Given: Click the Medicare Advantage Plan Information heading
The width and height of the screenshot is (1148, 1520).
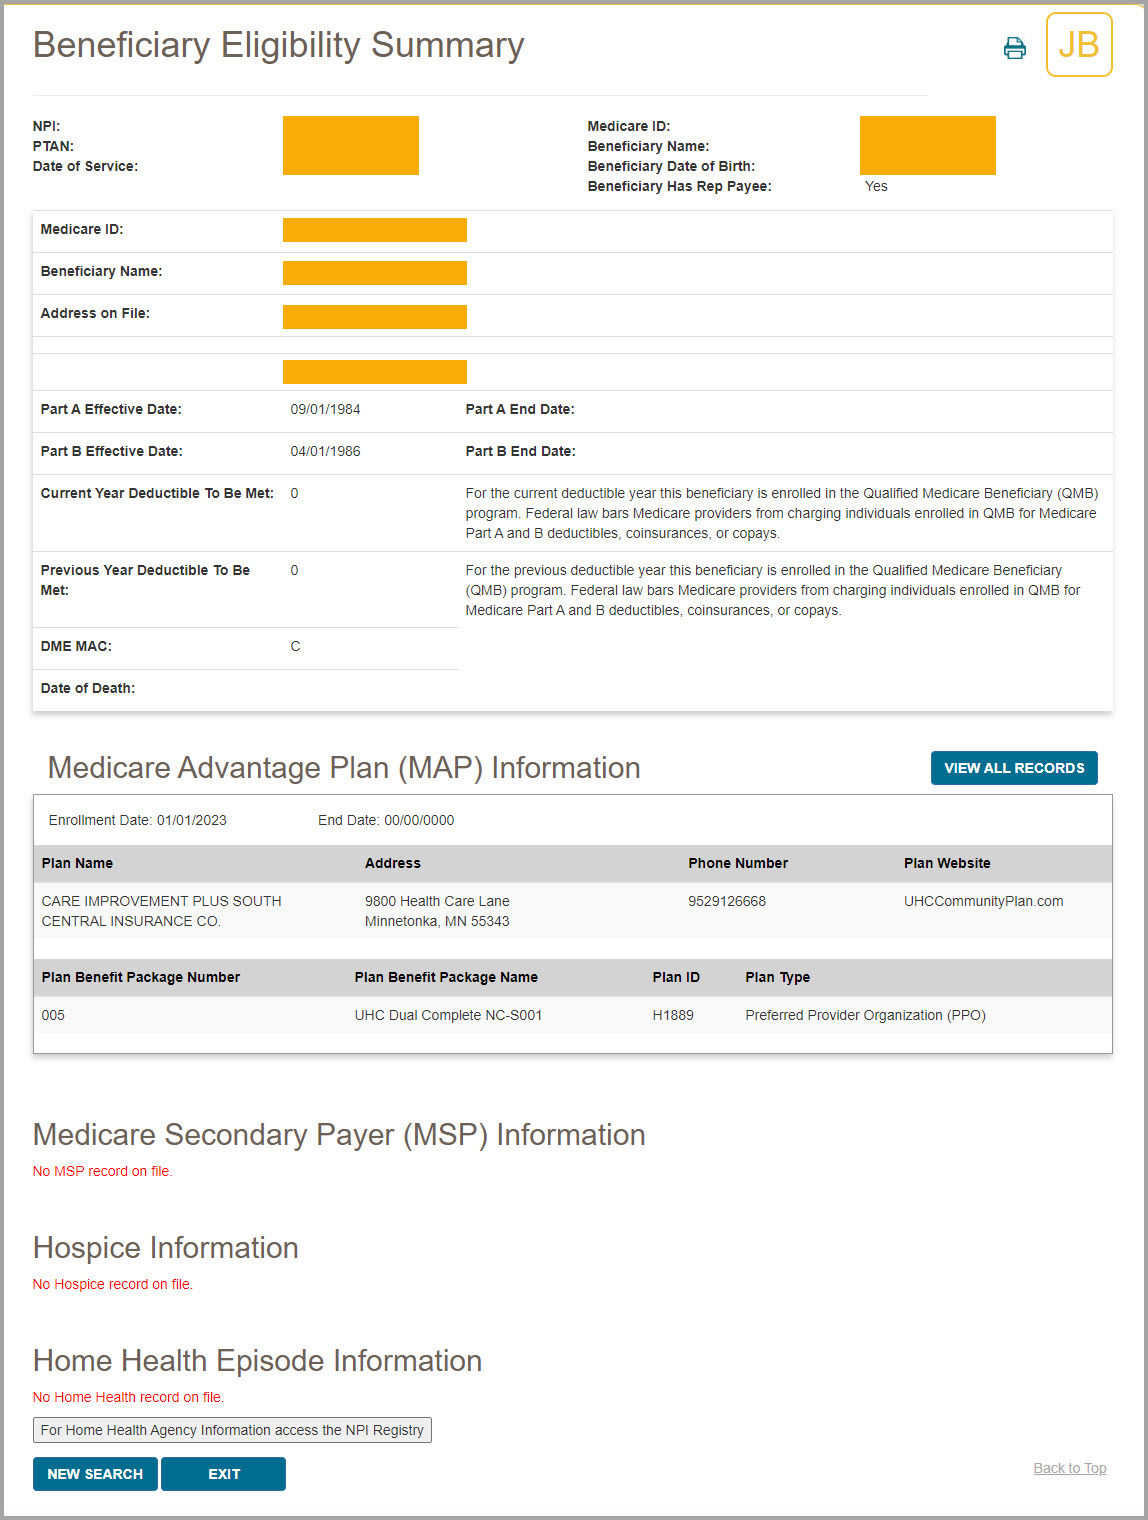Looking at the screenshot, I should (343, 767).
